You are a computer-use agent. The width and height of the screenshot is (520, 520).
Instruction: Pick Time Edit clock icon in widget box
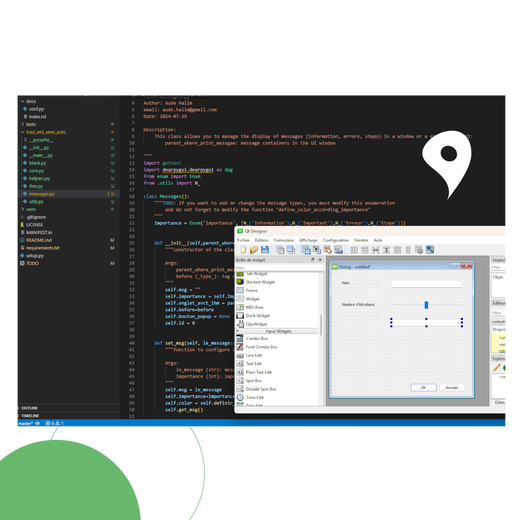click(x=240, y=397)
